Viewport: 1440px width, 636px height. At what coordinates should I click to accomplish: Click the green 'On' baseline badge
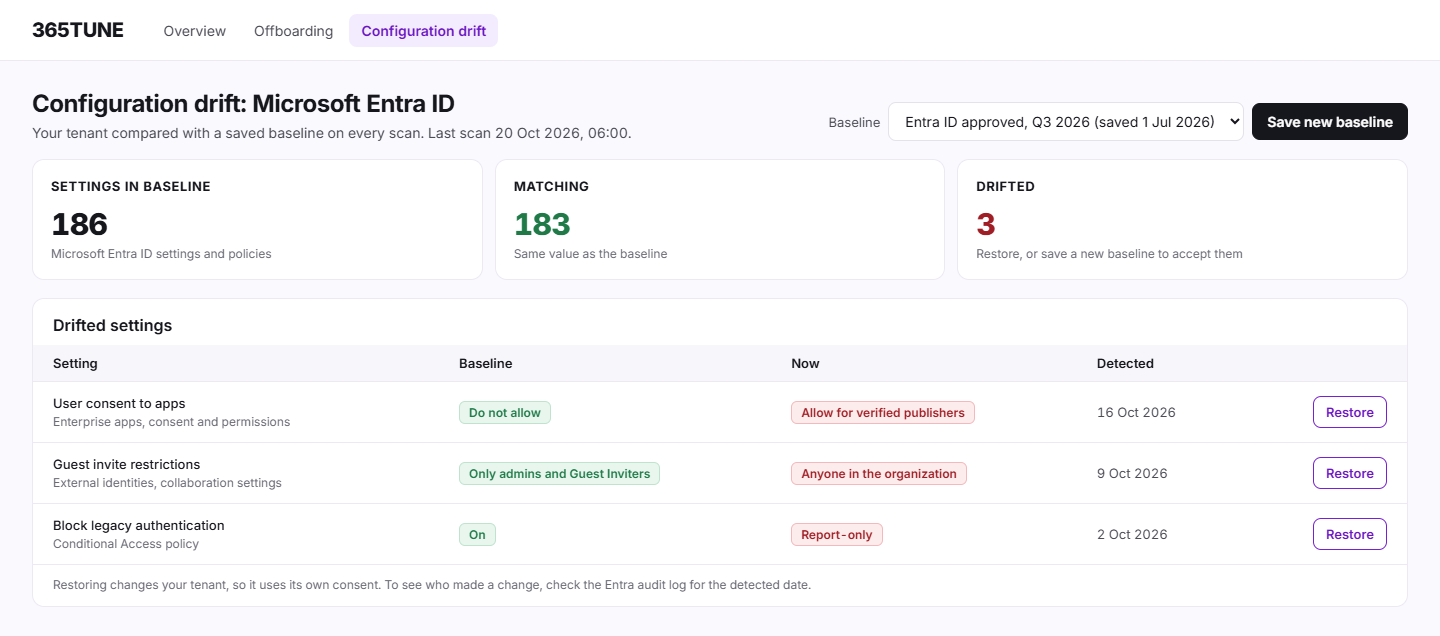pos(477,534)
